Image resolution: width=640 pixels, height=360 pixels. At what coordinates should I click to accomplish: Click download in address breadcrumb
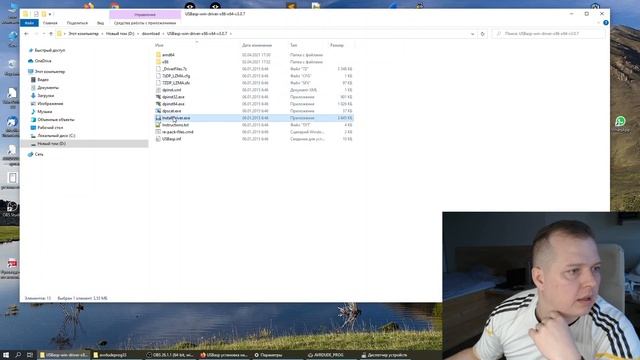[151, 33]
